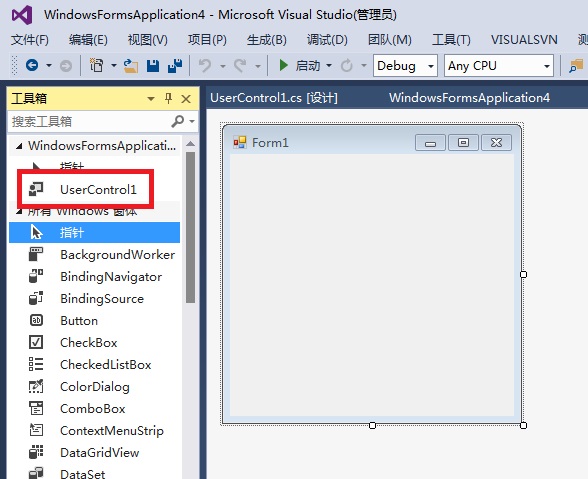Viewport: 588px width, 479px height.
Task: Click the New Project toolbar icon
Action: (x=96, y=66)
